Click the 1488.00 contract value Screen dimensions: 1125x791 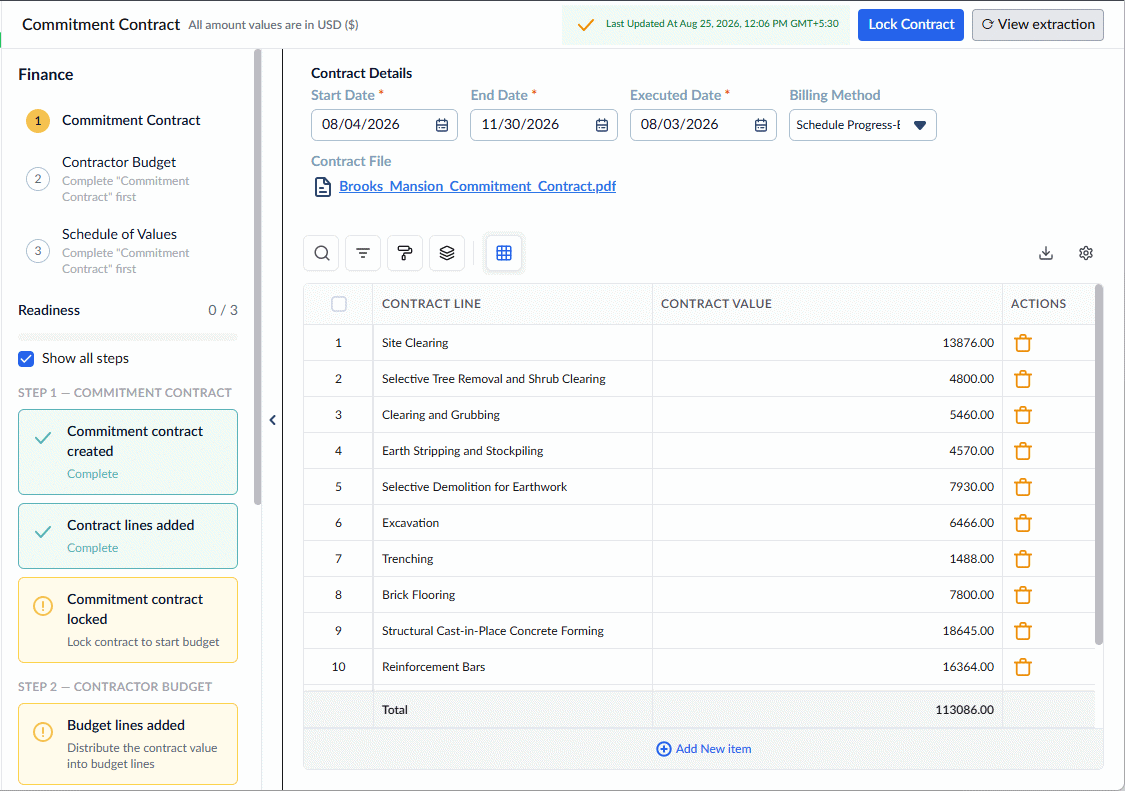[x=971, y=558]
